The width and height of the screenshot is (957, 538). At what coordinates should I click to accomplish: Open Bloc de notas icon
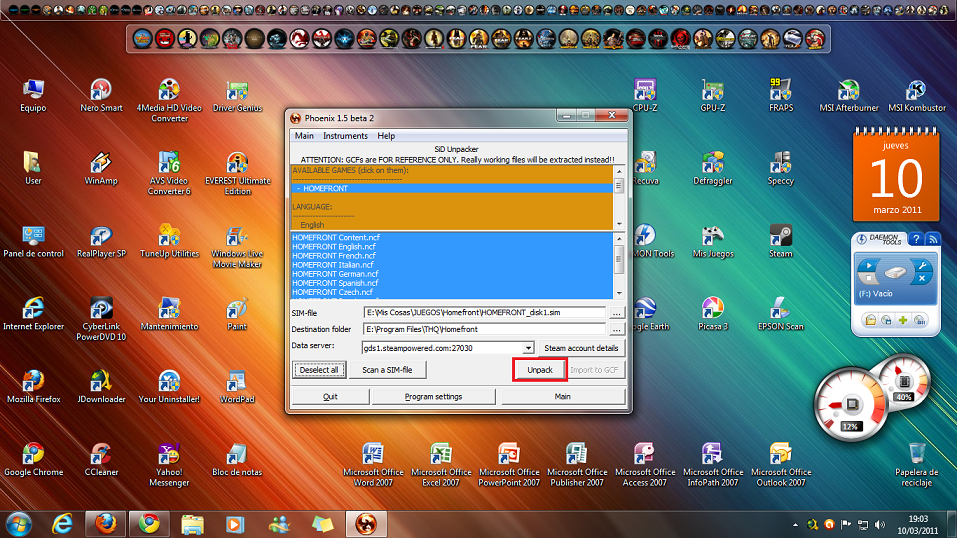237,459
